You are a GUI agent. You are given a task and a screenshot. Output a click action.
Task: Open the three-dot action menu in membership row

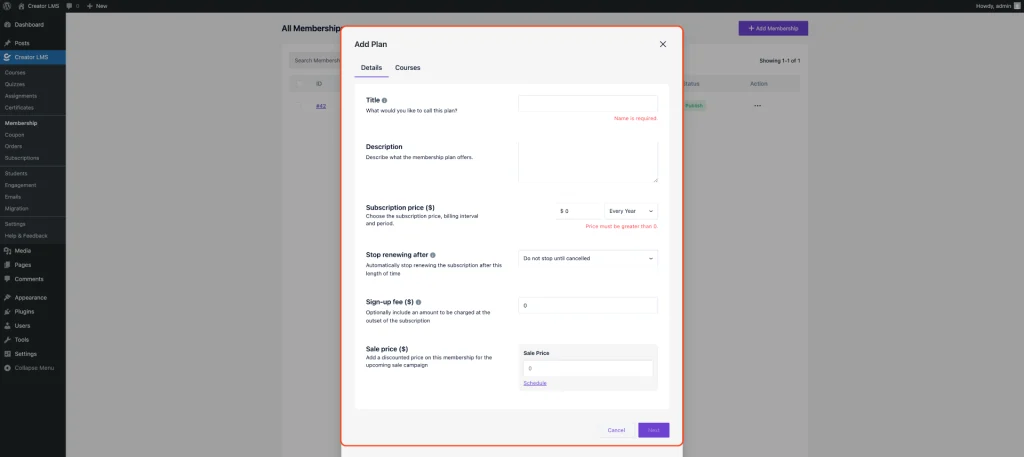point(757,105)
